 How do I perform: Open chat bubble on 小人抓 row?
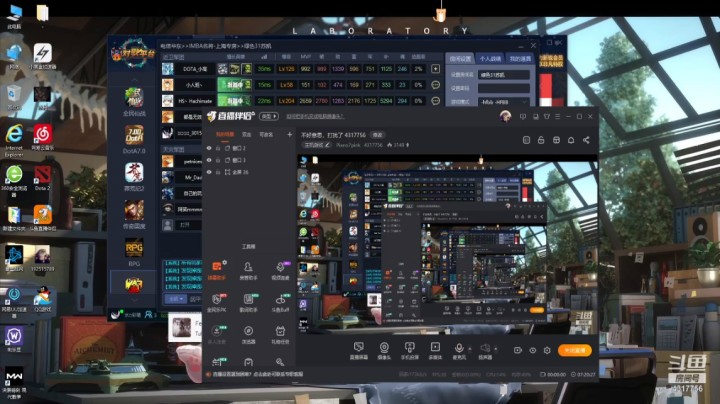[x=435, y=85]
